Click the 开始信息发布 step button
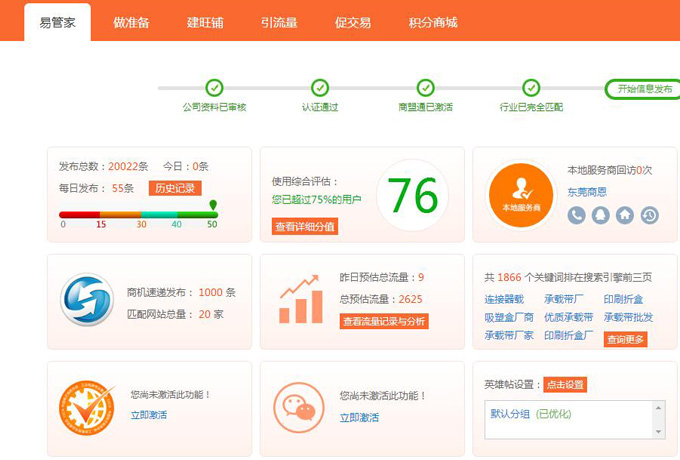The height and width of the screenshot is (460, 680). (x=644, y=88)
